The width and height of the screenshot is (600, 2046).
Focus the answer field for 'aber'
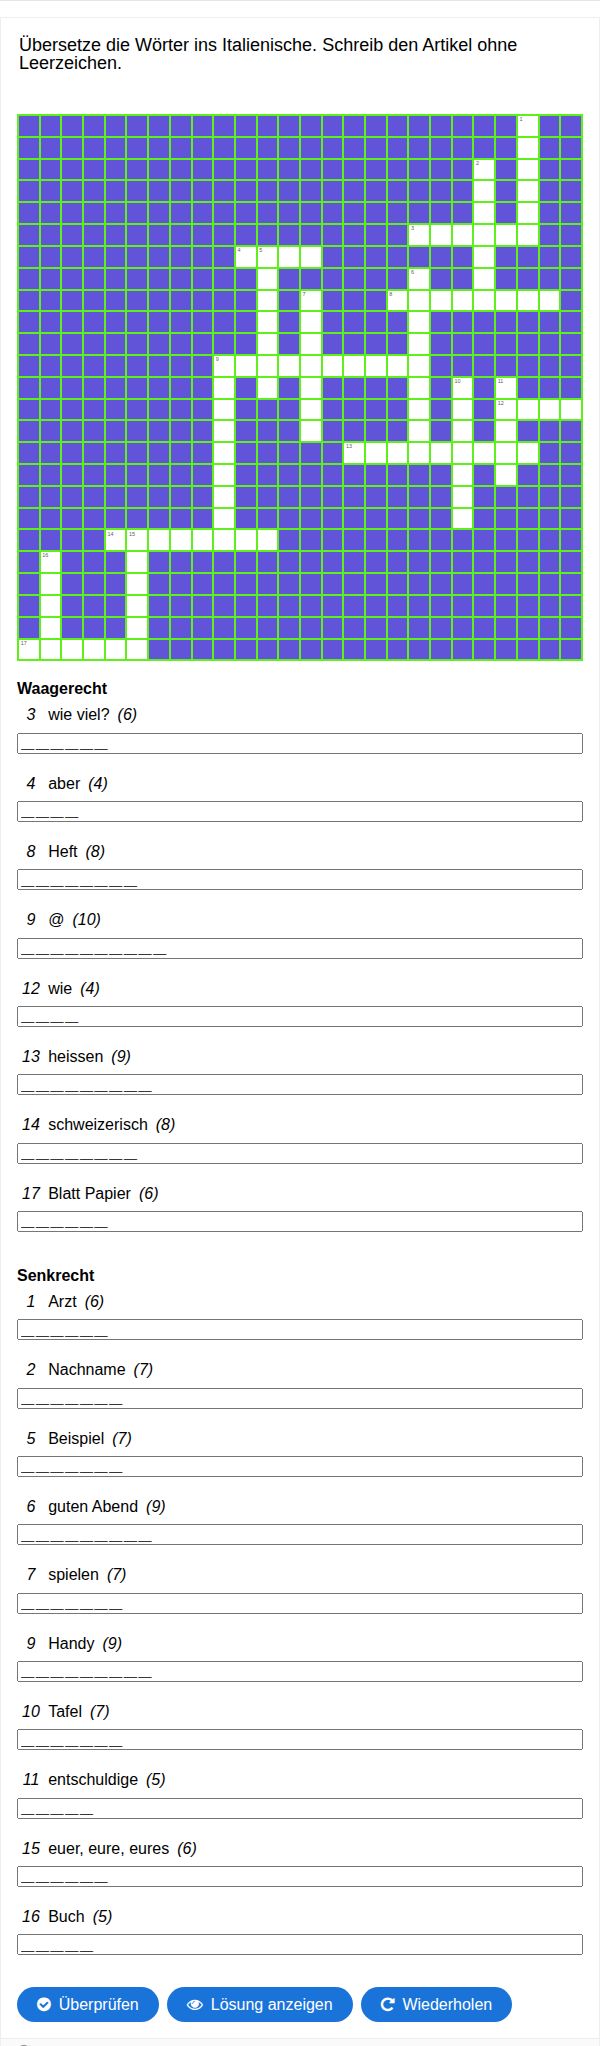300,811
